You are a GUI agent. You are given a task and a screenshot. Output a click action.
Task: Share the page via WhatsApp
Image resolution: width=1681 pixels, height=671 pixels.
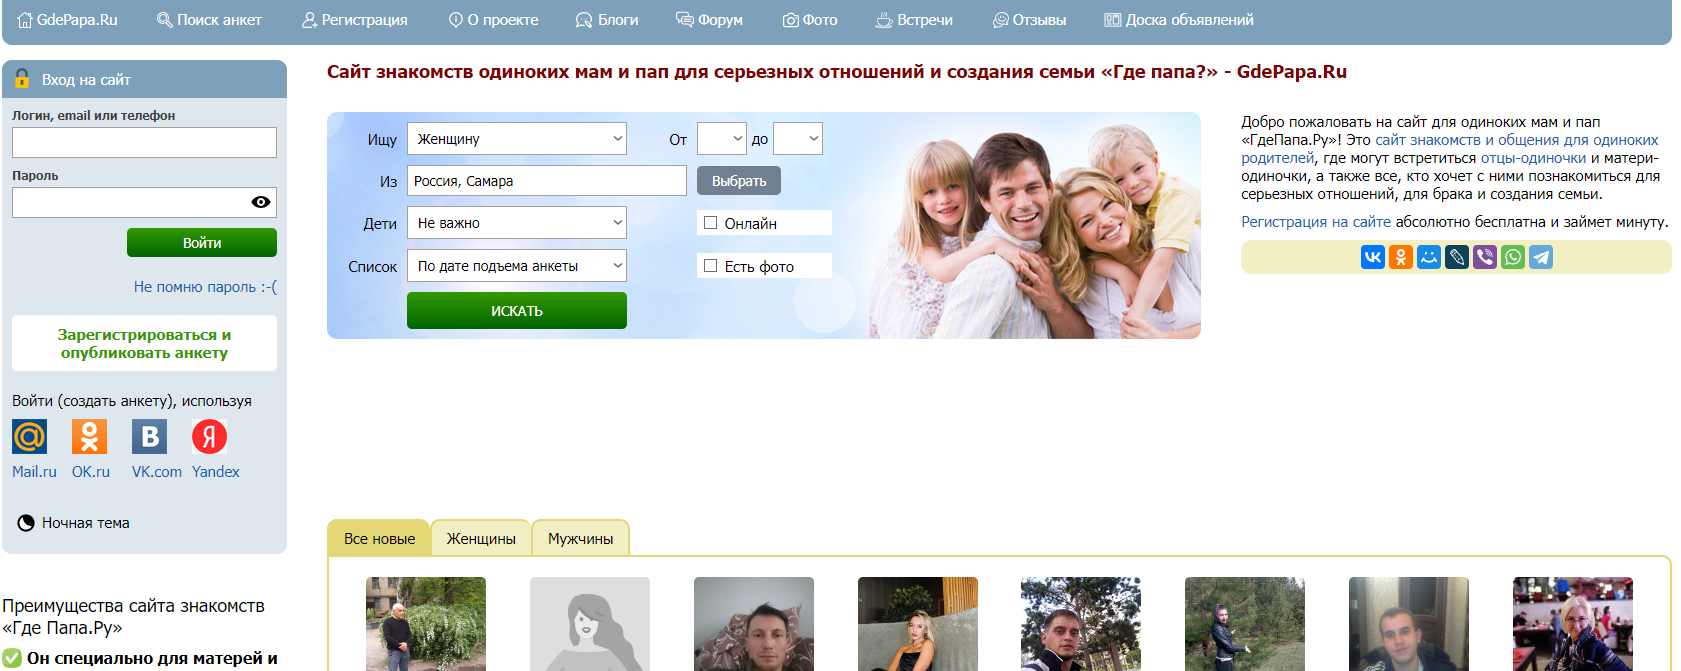pos(1513,257)
